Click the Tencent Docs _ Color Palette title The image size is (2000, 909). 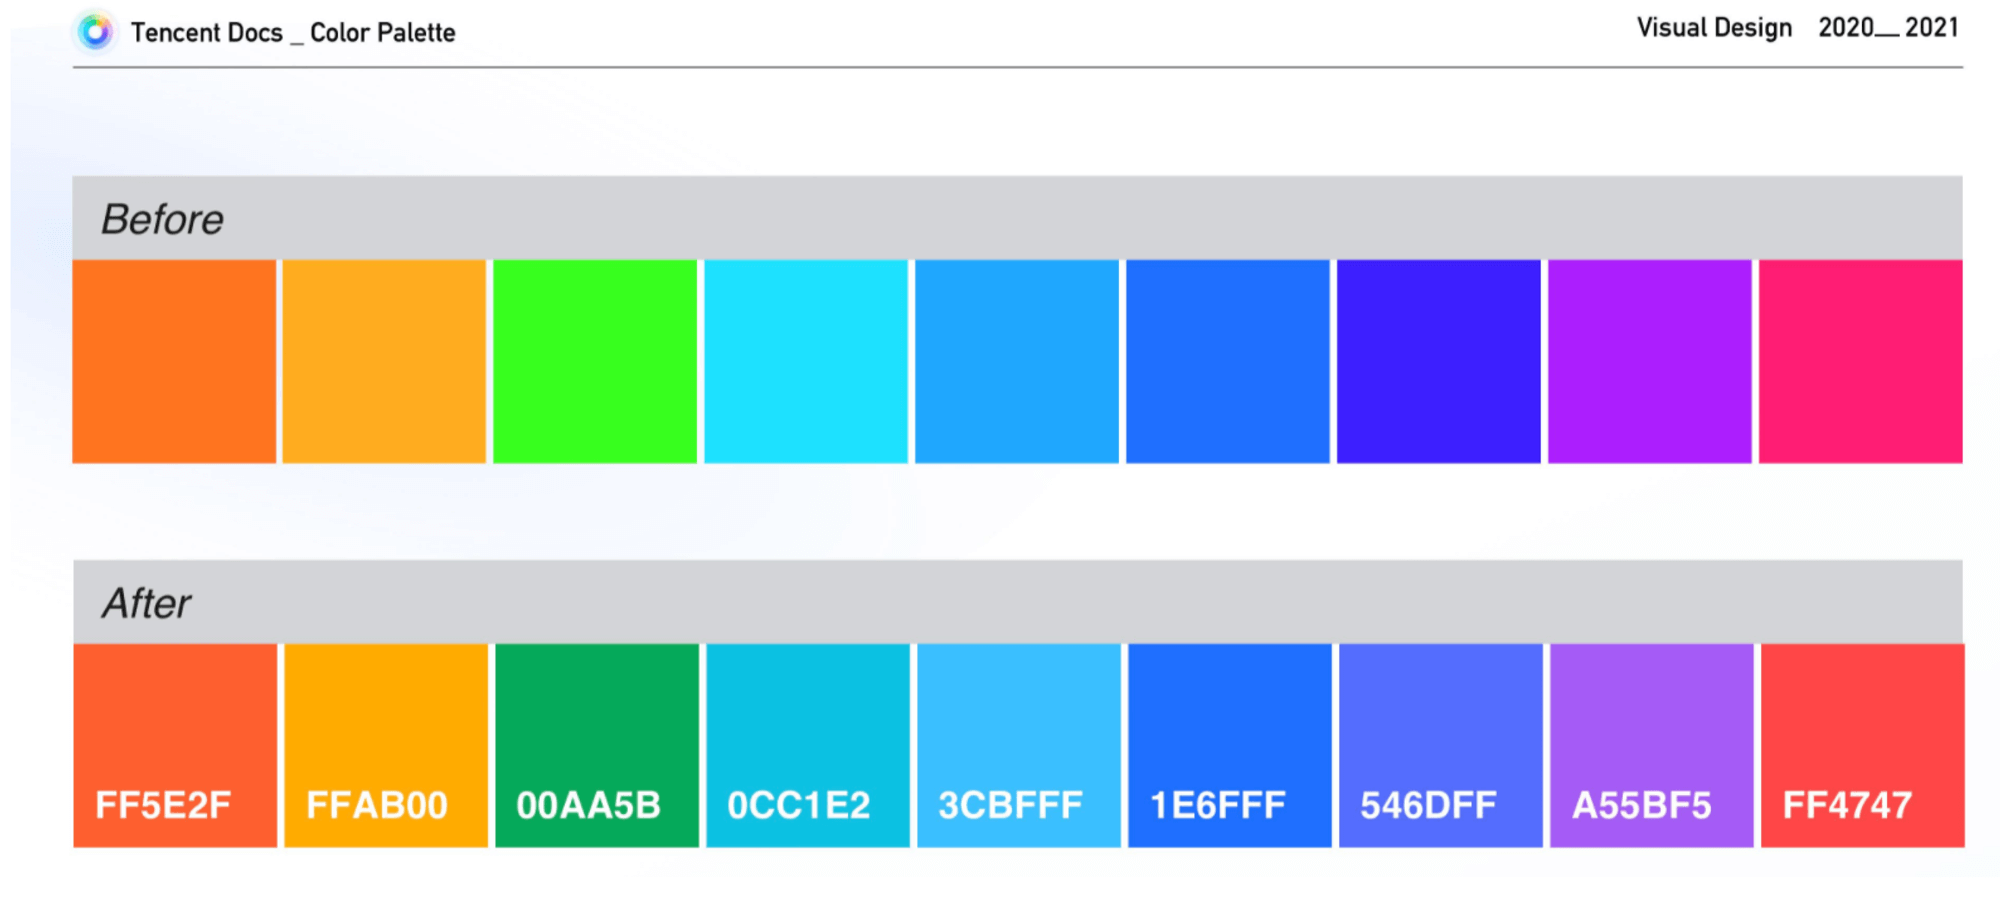pos(293,33)
